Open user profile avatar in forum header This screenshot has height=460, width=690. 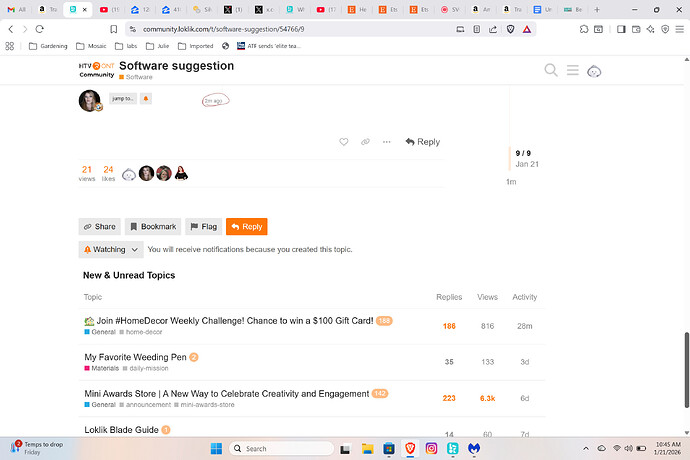(x=594, y=70)
